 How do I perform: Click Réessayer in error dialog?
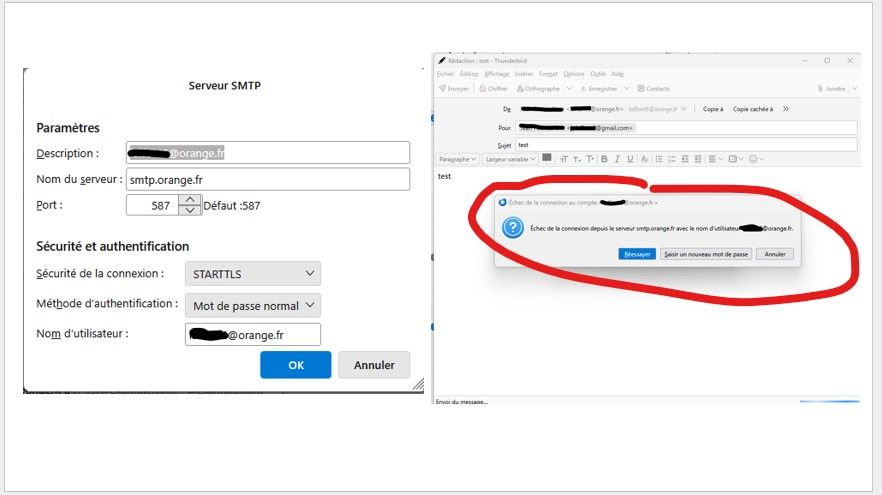[637, 254]
